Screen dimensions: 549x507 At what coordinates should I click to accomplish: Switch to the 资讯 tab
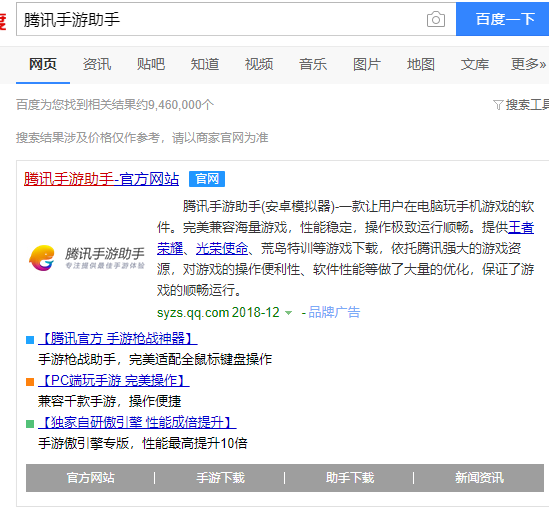coord(97,64)
